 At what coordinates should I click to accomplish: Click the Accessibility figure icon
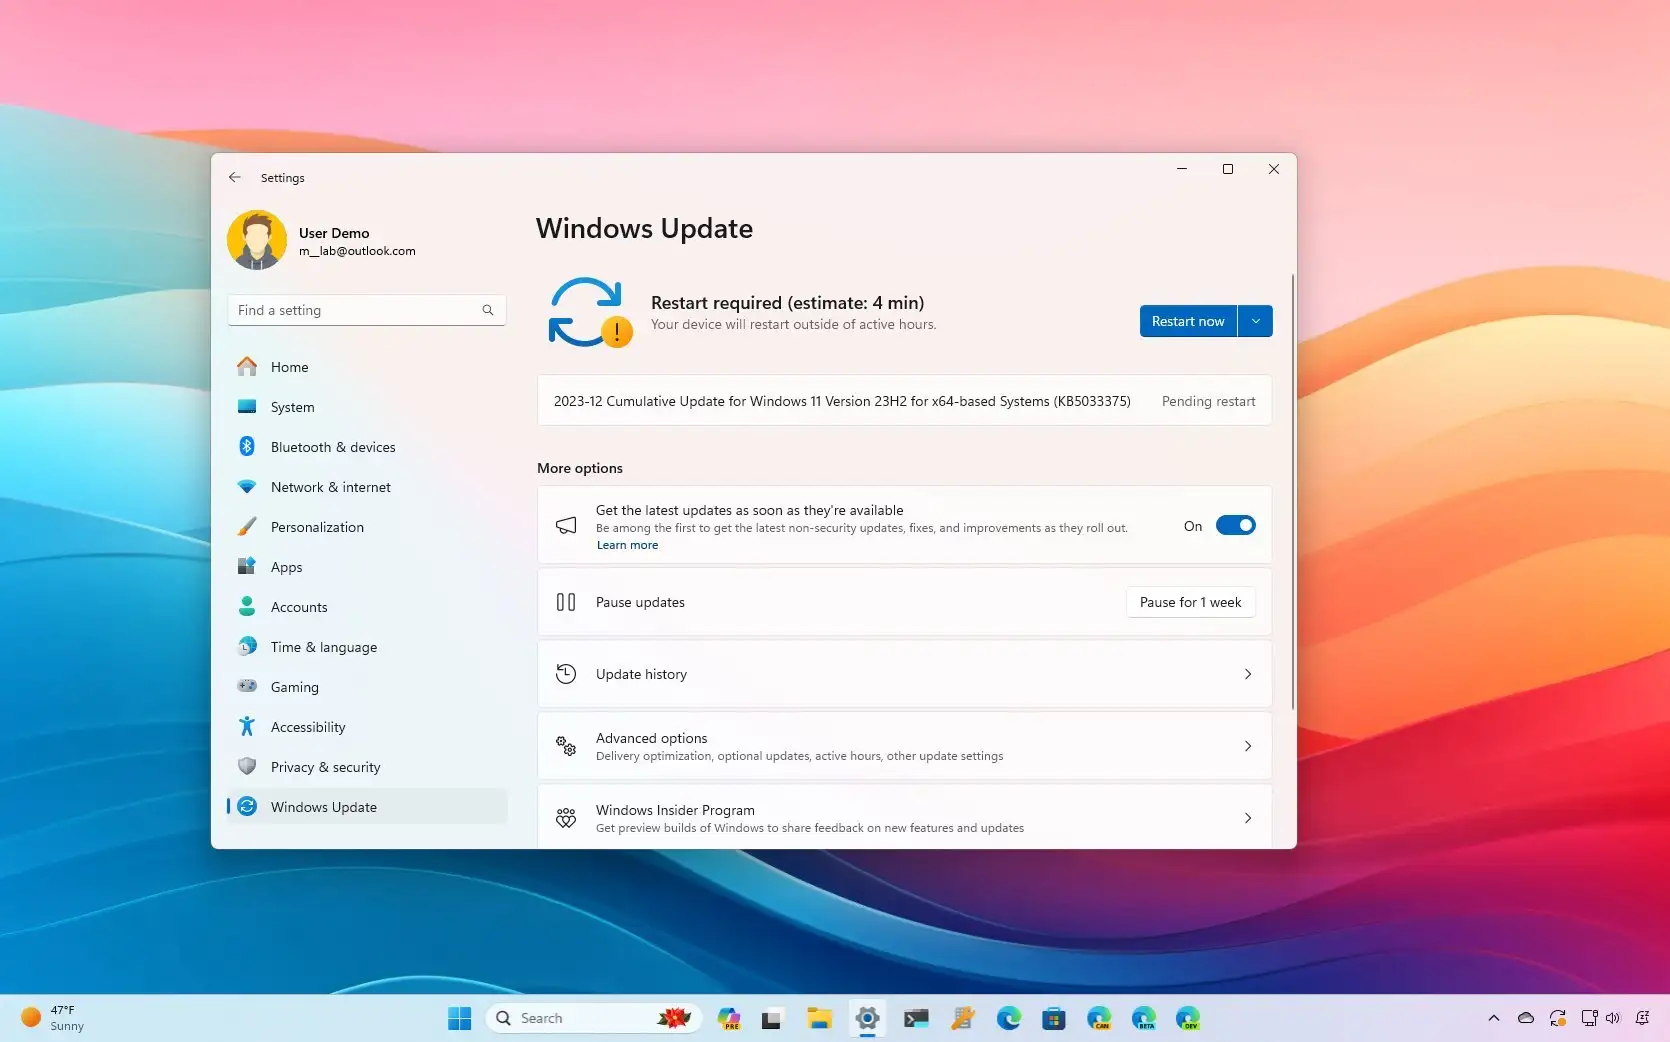click(x=247, y=726)
